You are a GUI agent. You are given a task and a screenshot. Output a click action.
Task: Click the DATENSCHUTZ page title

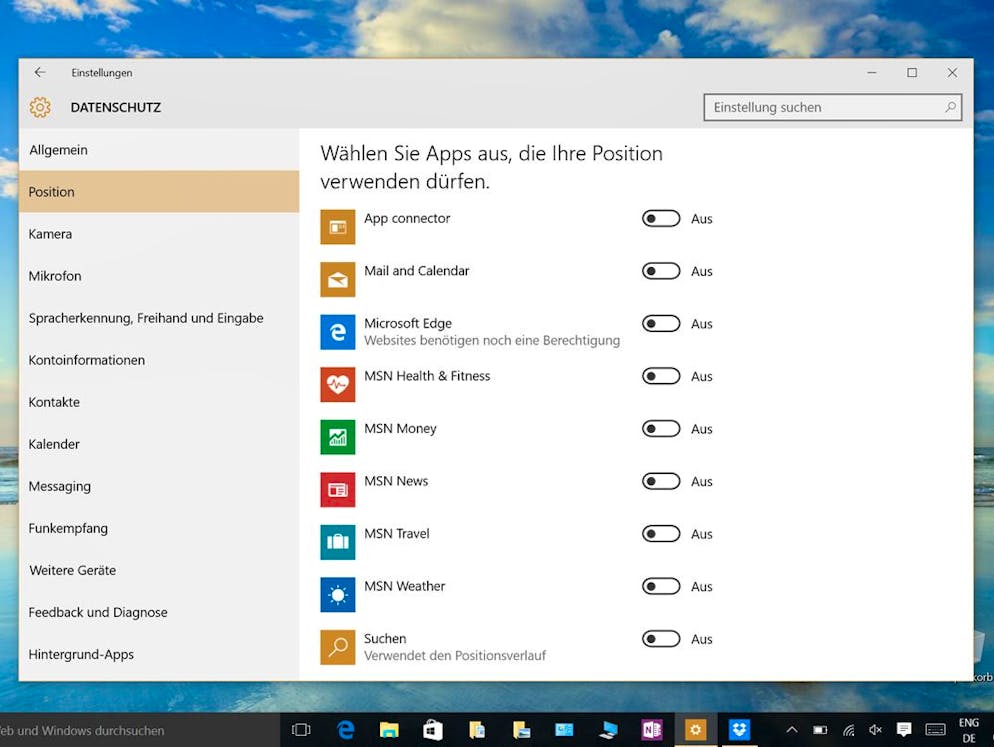coord(115,107)
